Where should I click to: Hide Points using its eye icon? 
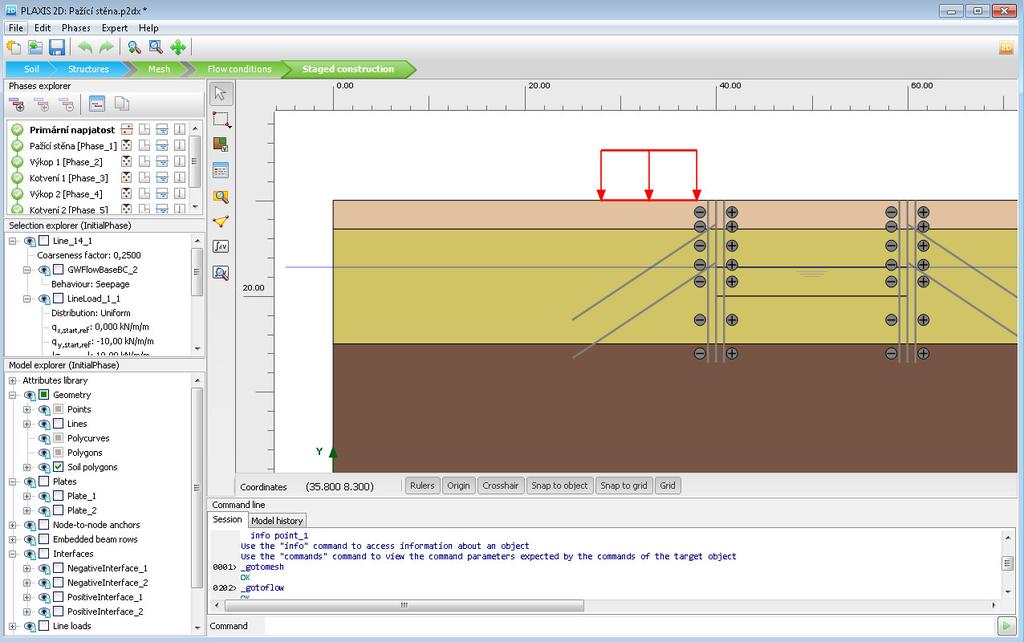44,409
